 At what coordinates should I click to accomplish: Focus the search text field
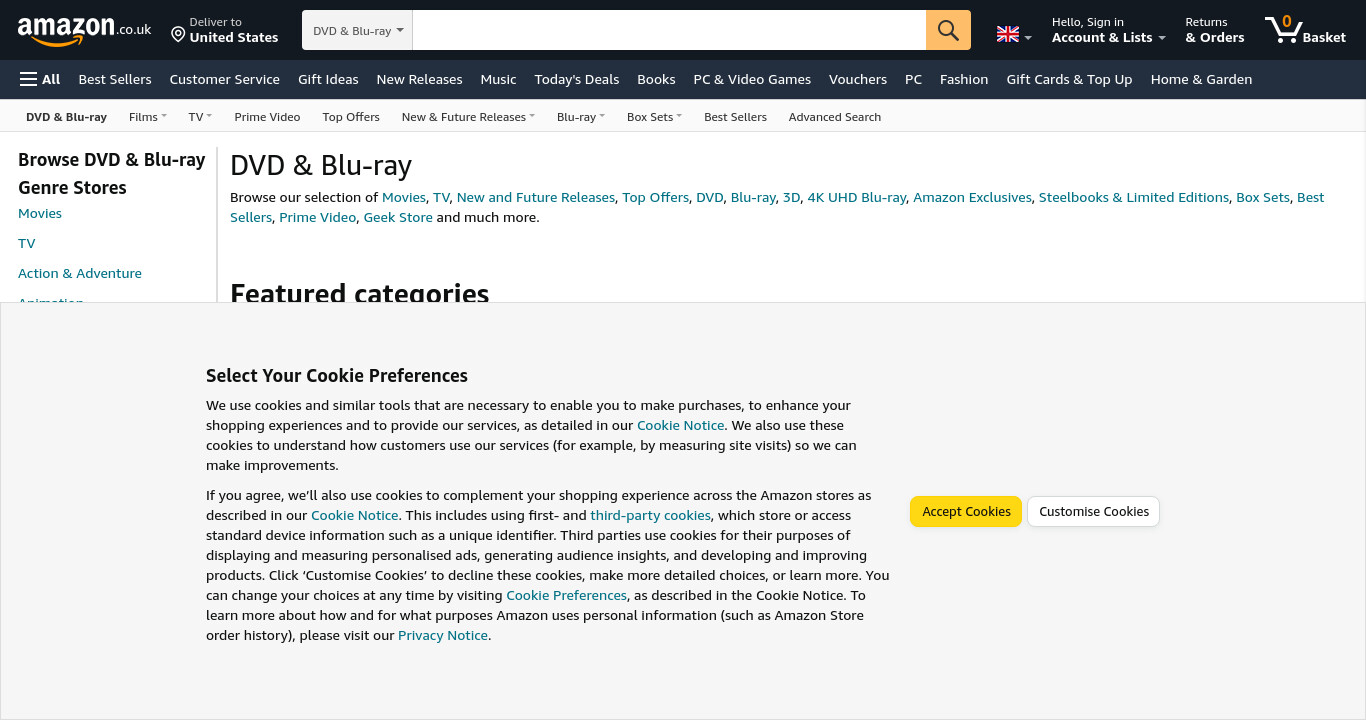(x=669, y=30)
